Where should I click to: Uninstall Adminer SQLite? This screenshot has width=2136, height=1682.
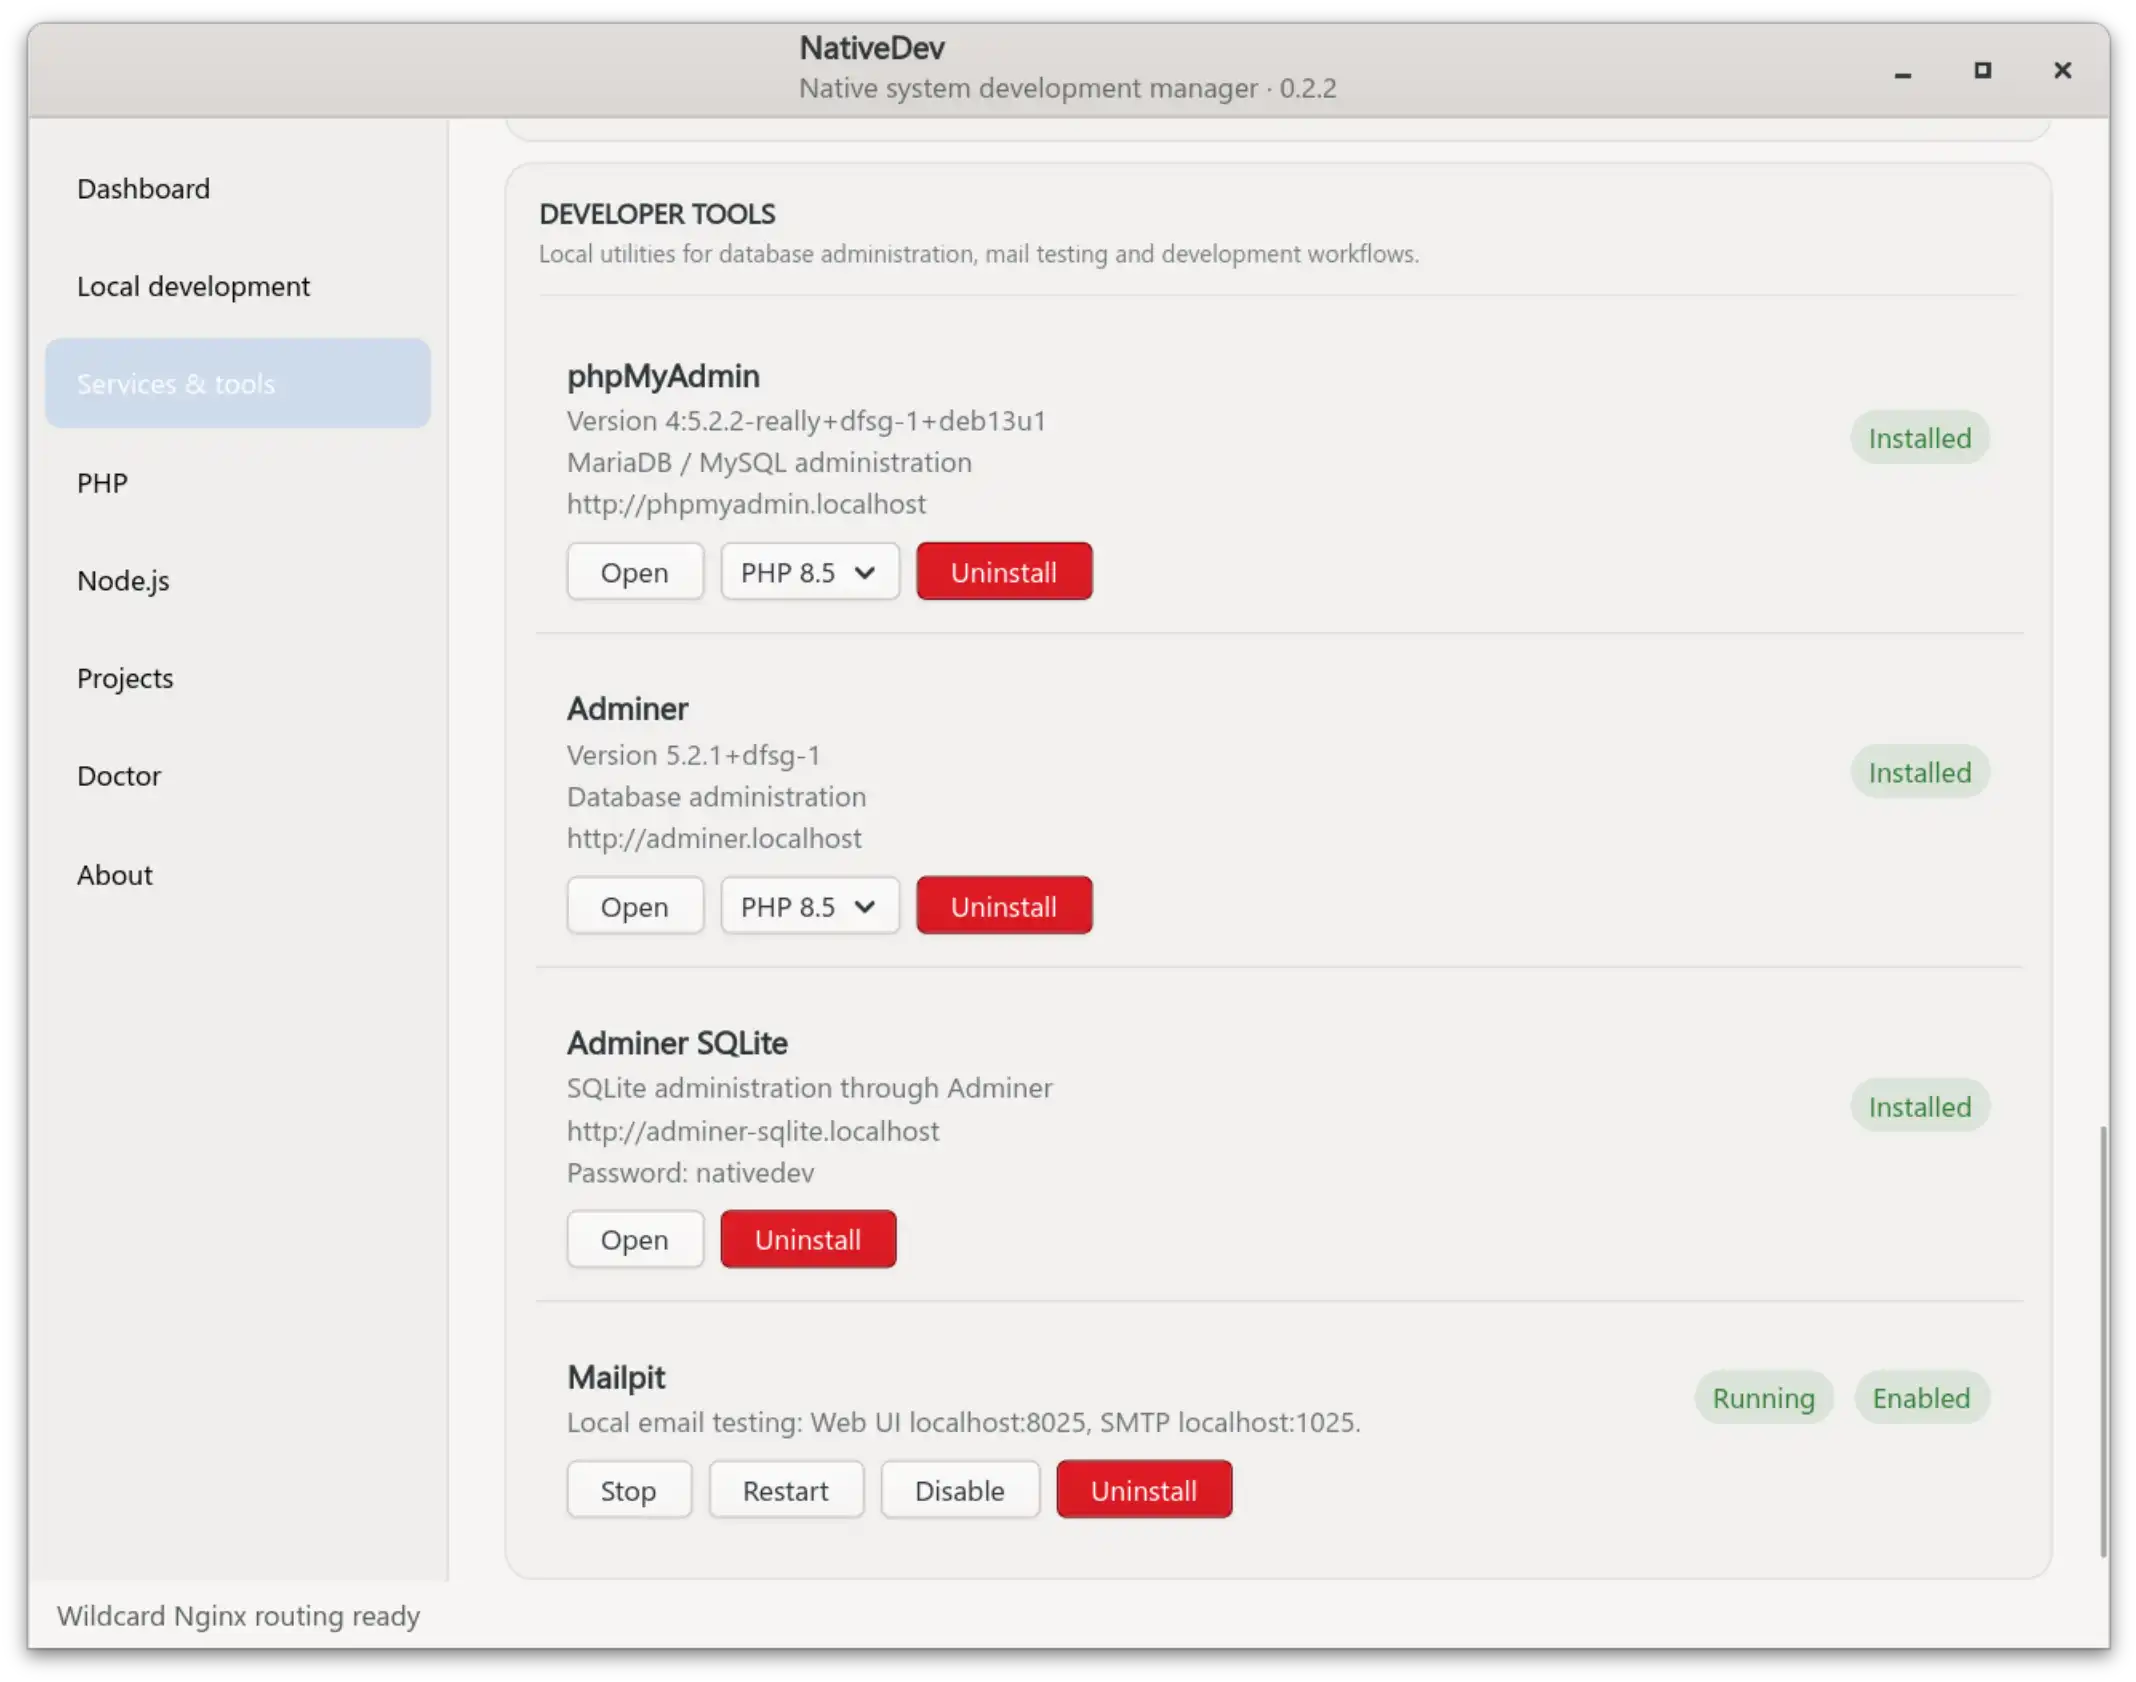point(808,1239)
